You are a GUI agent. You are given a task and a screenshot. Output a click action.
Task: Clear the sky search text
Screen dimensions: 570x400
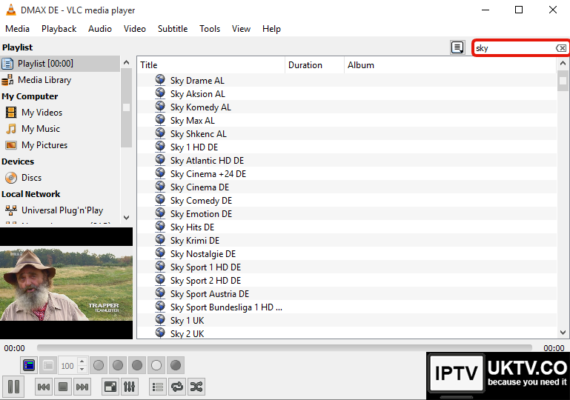pos(561,48)
